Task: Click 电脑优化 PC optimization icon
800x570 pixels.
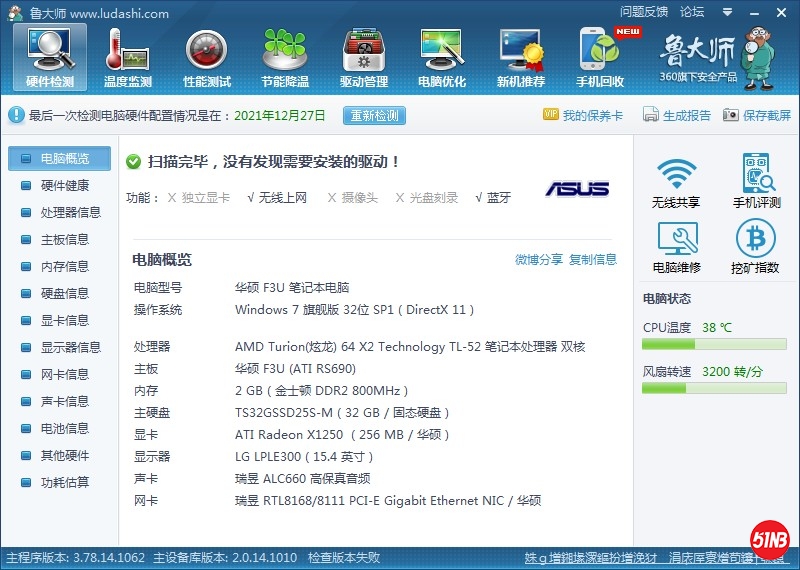Action: pos(442,56)
